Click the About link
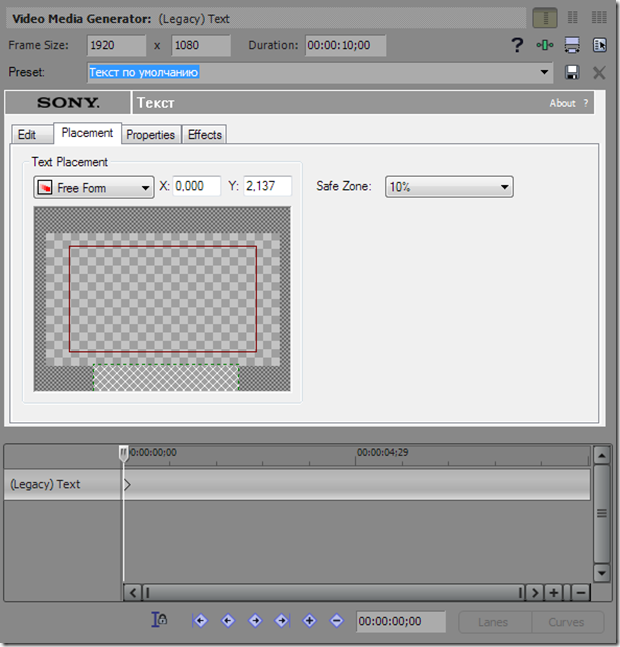The height and width of the screenshot is (647, 620). point(562,103)
